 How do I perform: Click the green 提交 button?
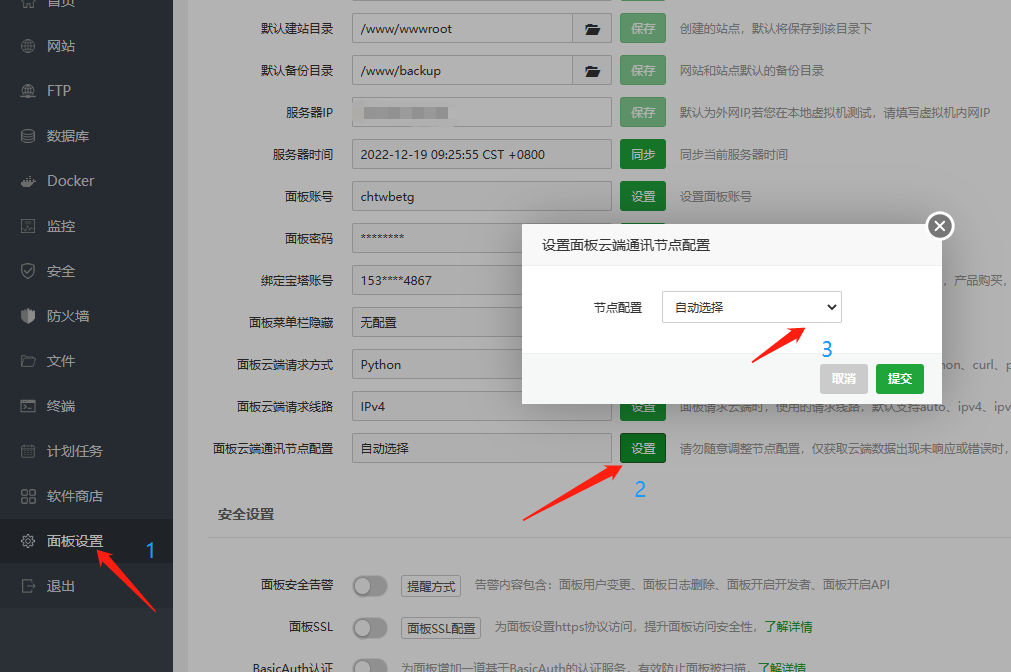pyautogui.click(x=899, y=379)
